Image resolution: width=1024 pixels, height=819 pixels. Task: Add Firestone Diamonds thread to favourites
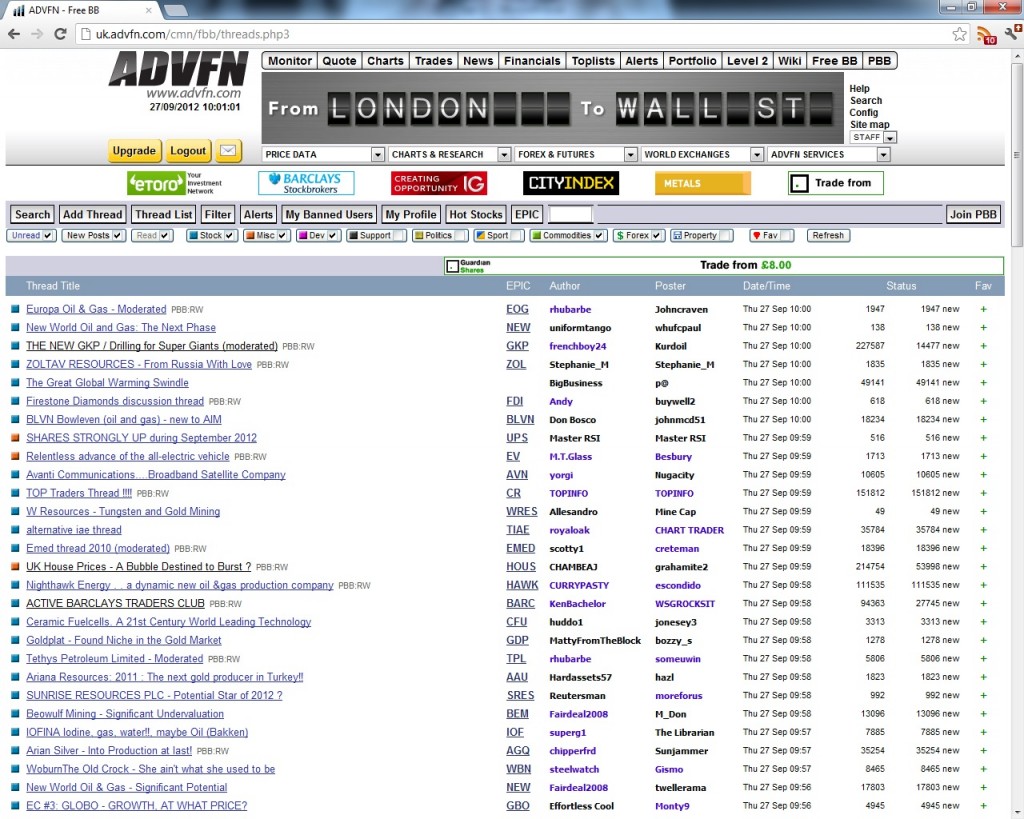coord(984,401)
